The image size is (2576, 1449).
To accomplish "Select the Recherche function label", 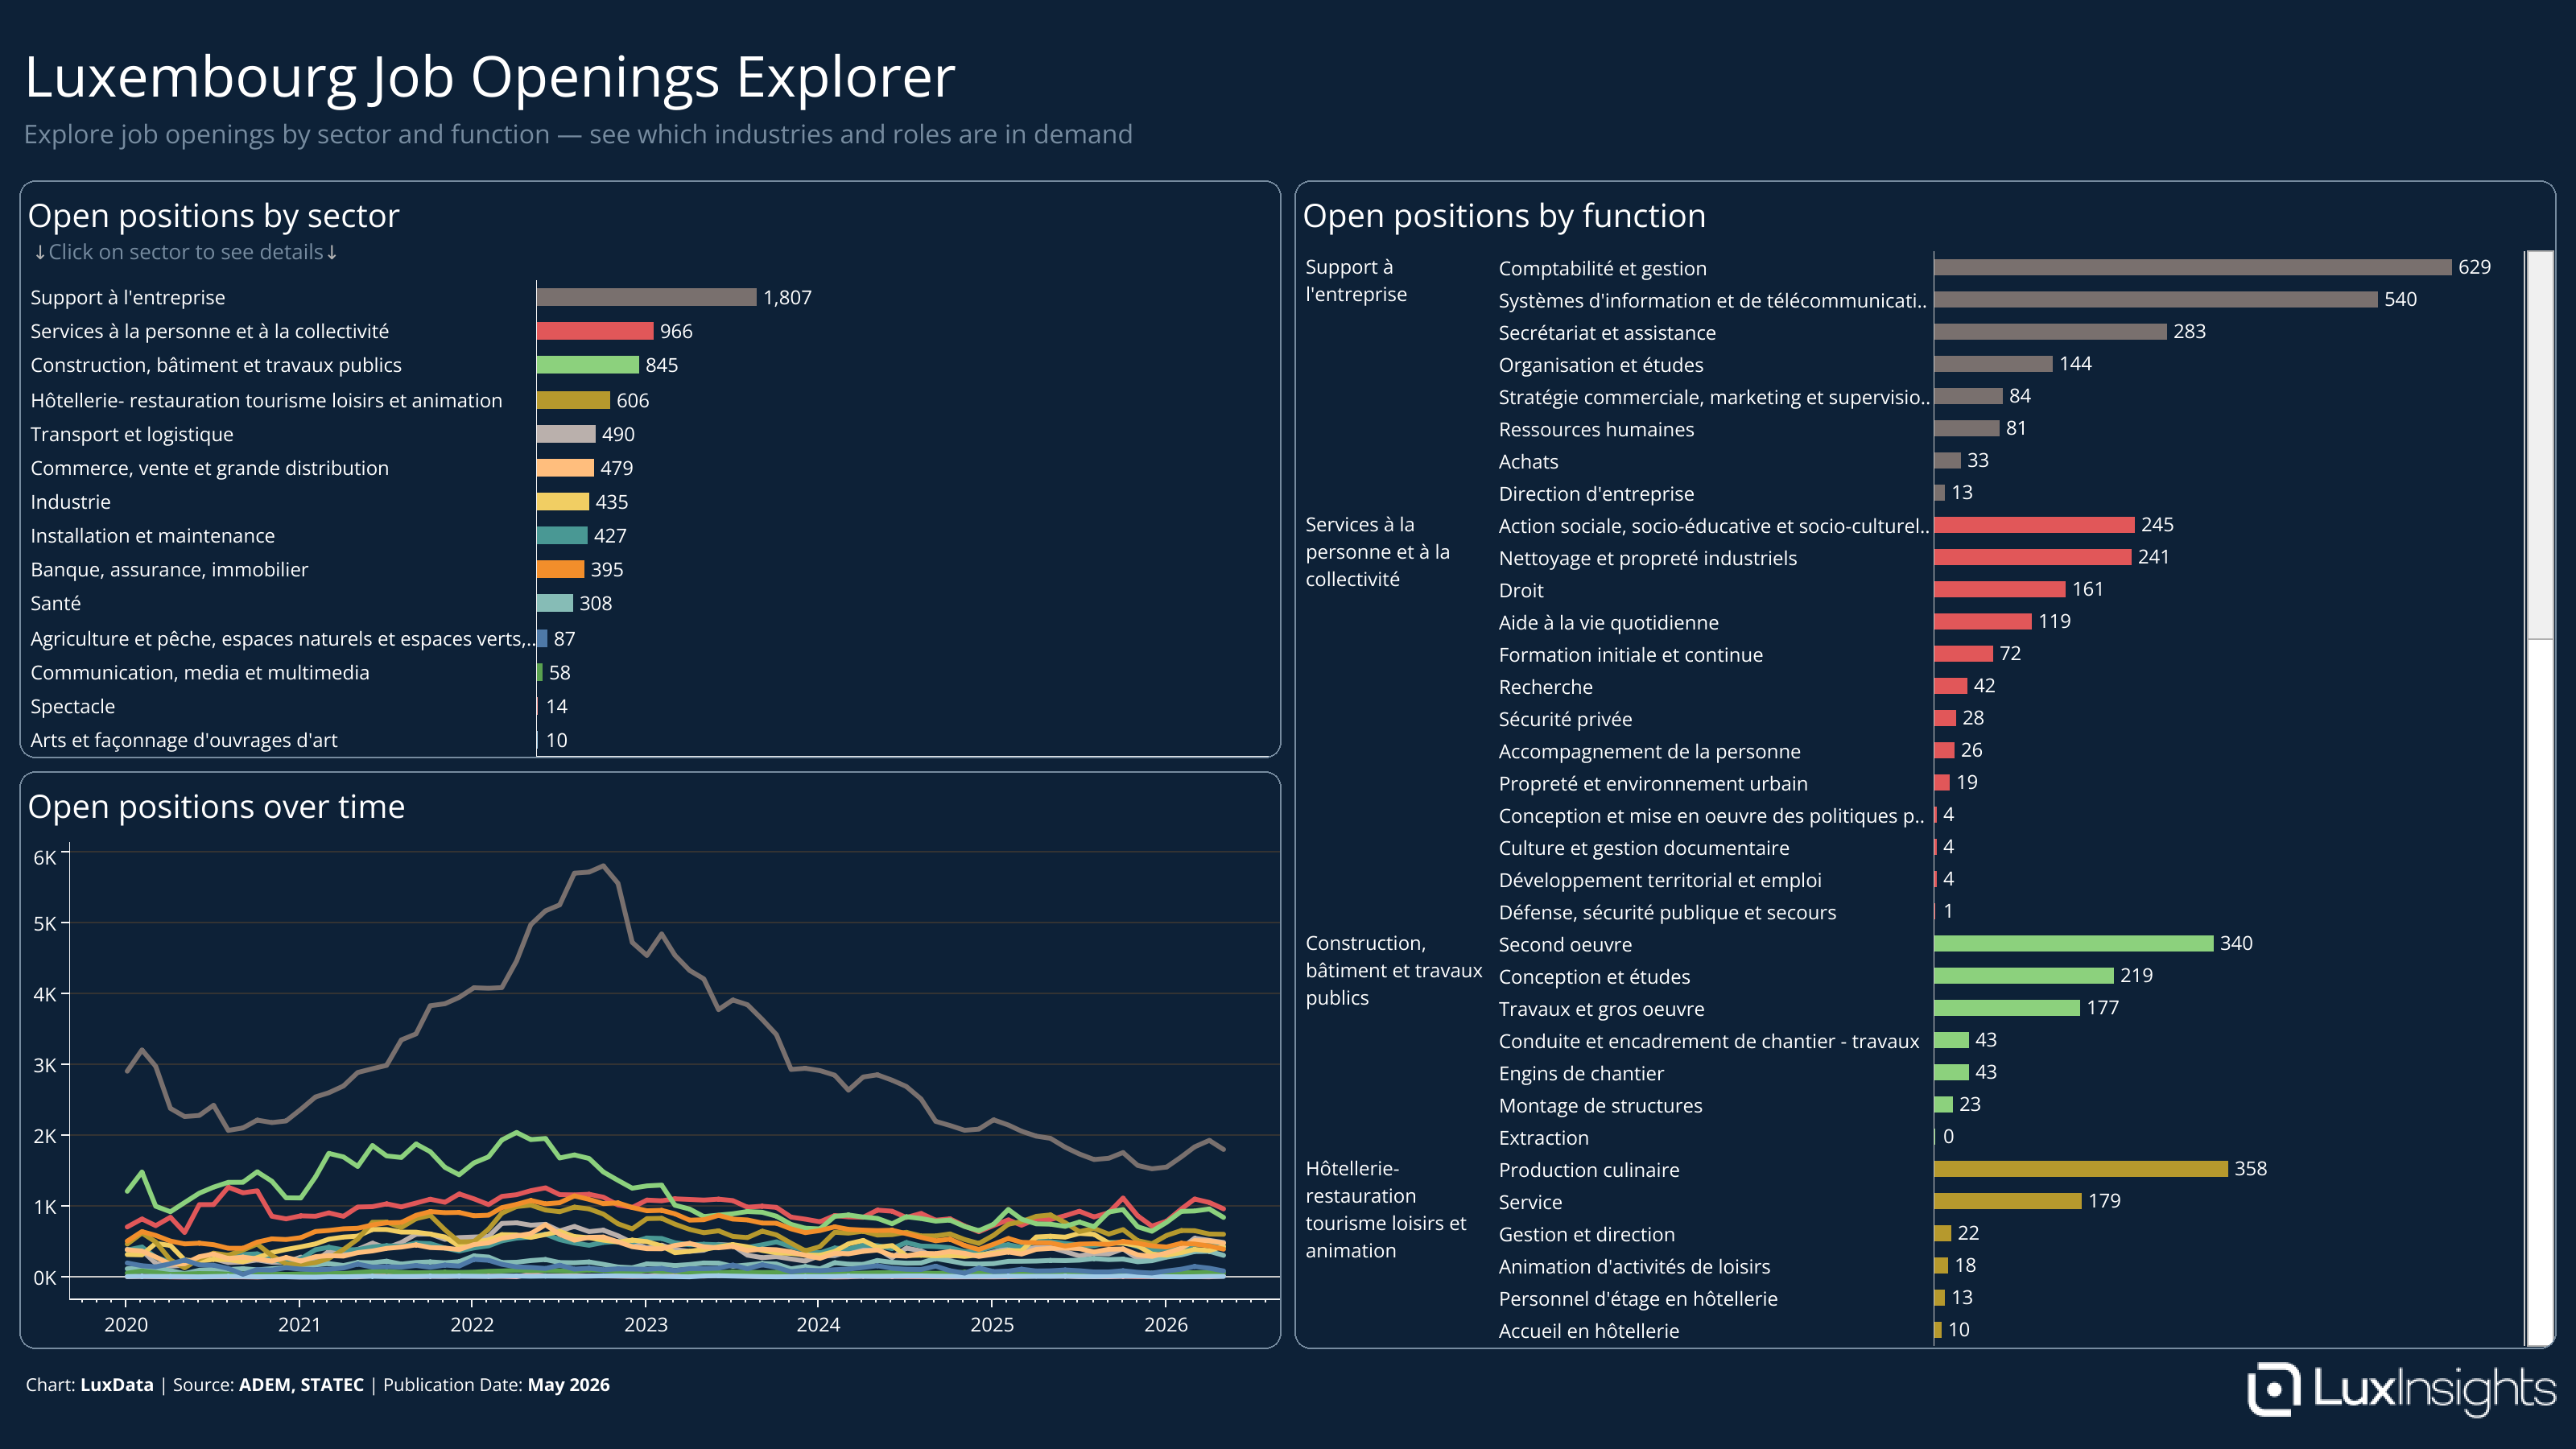I will pos(1545,687).
